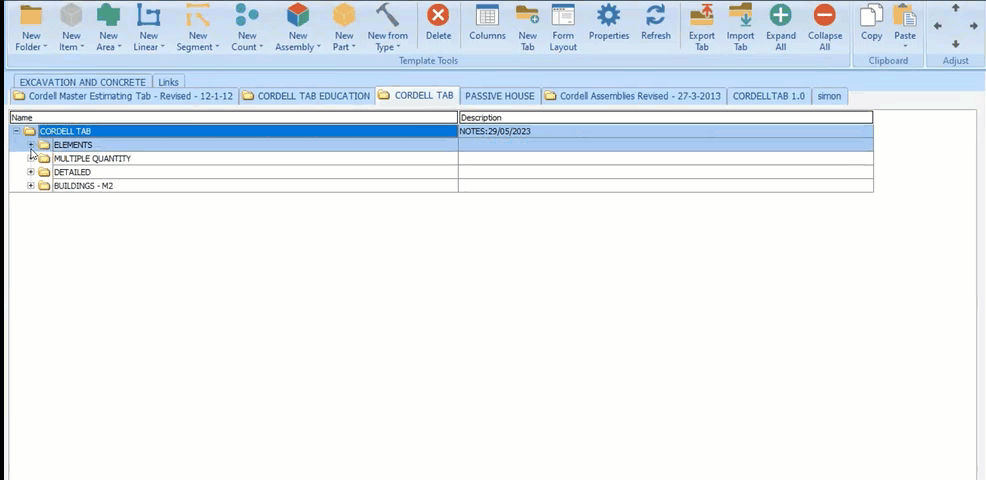Open the PASSIVE HOUSE tab
This screenshot has width=986, height=480.
point(500,96)
